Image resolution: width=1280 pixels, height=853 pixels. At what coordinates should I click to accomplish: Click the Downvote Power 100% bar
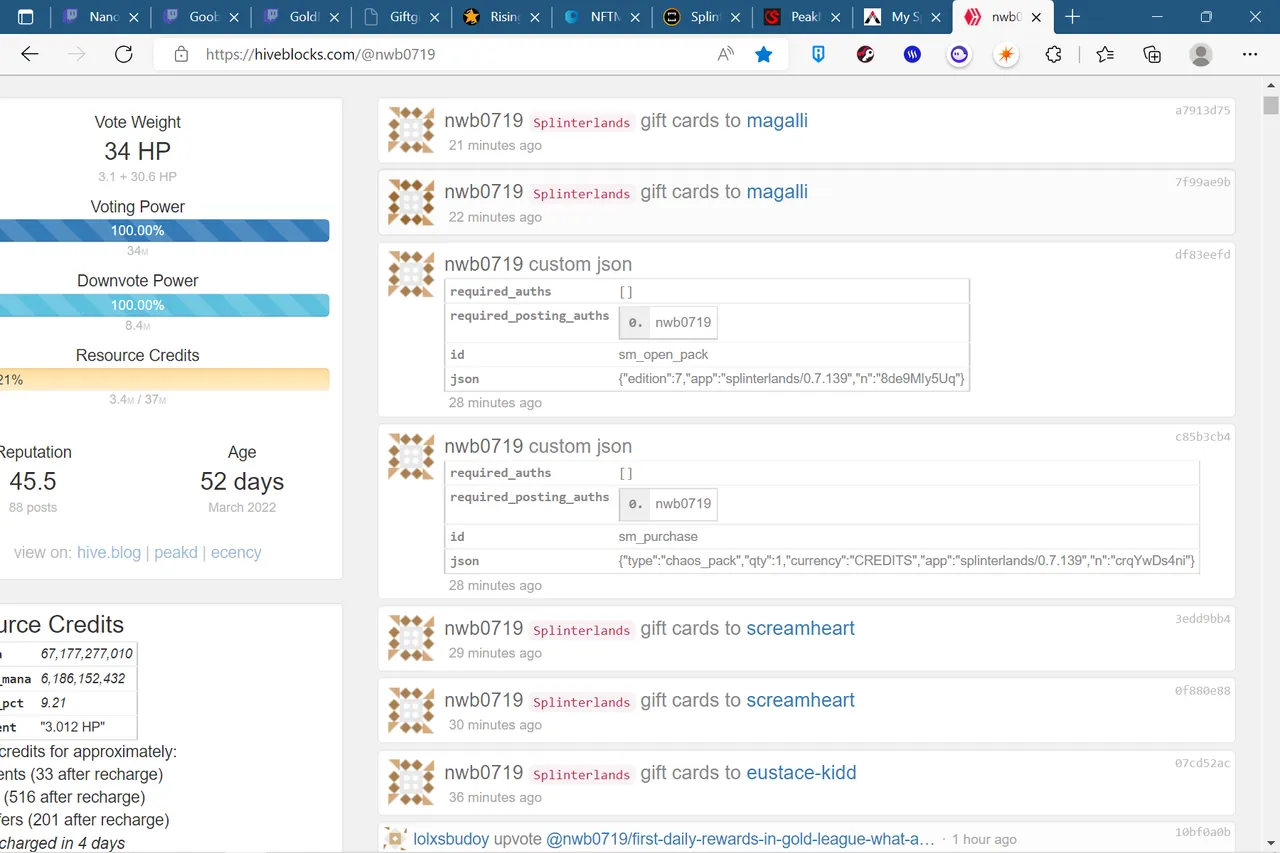click(x=164, y=305)
